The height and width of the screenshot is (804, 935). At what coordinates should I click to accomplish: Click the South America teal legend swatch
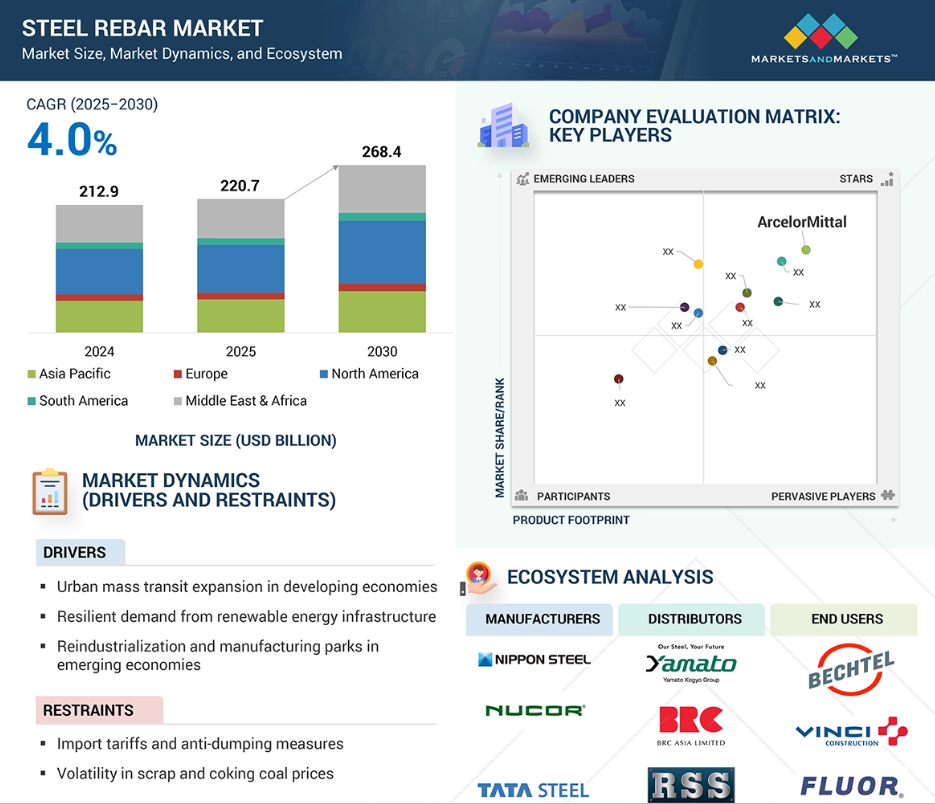(32, 401)
